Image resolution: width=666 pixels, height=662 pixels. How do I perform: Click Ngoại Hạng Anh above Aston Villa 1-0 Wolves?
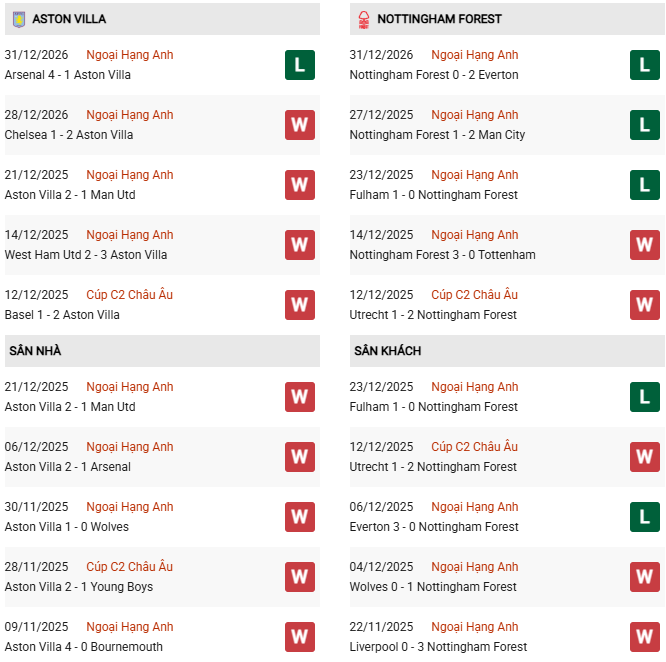(130, 507)
